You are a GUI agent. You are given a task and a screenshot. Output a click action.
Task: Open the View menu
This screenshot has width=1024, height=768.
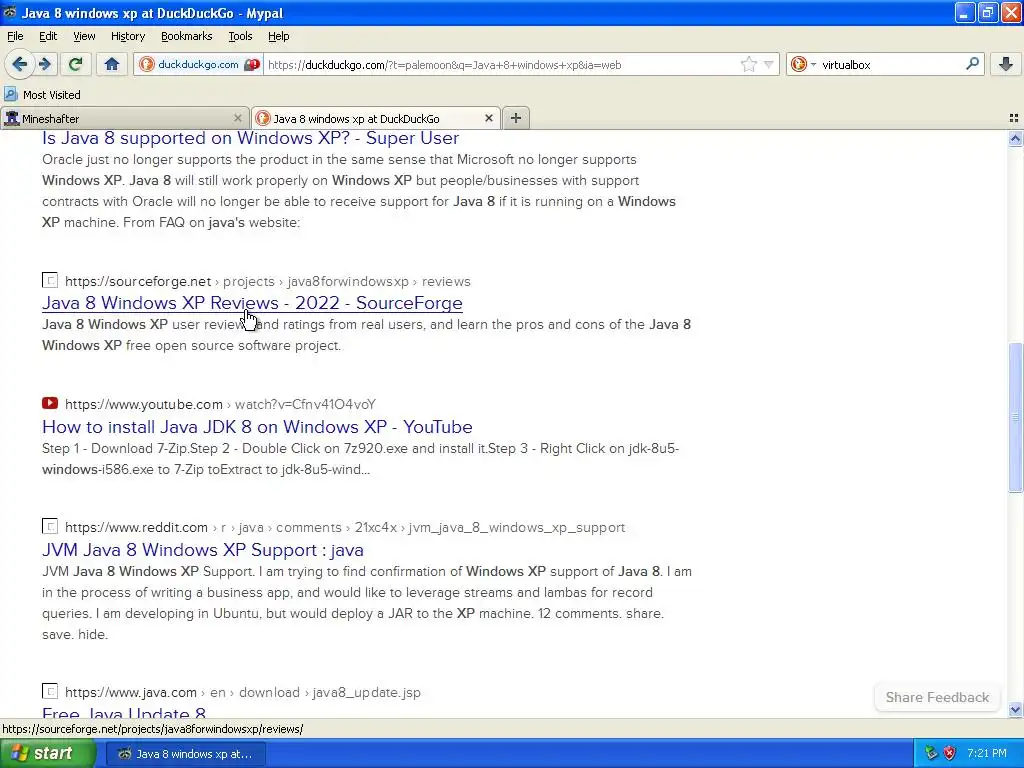[x=84, y=36]
